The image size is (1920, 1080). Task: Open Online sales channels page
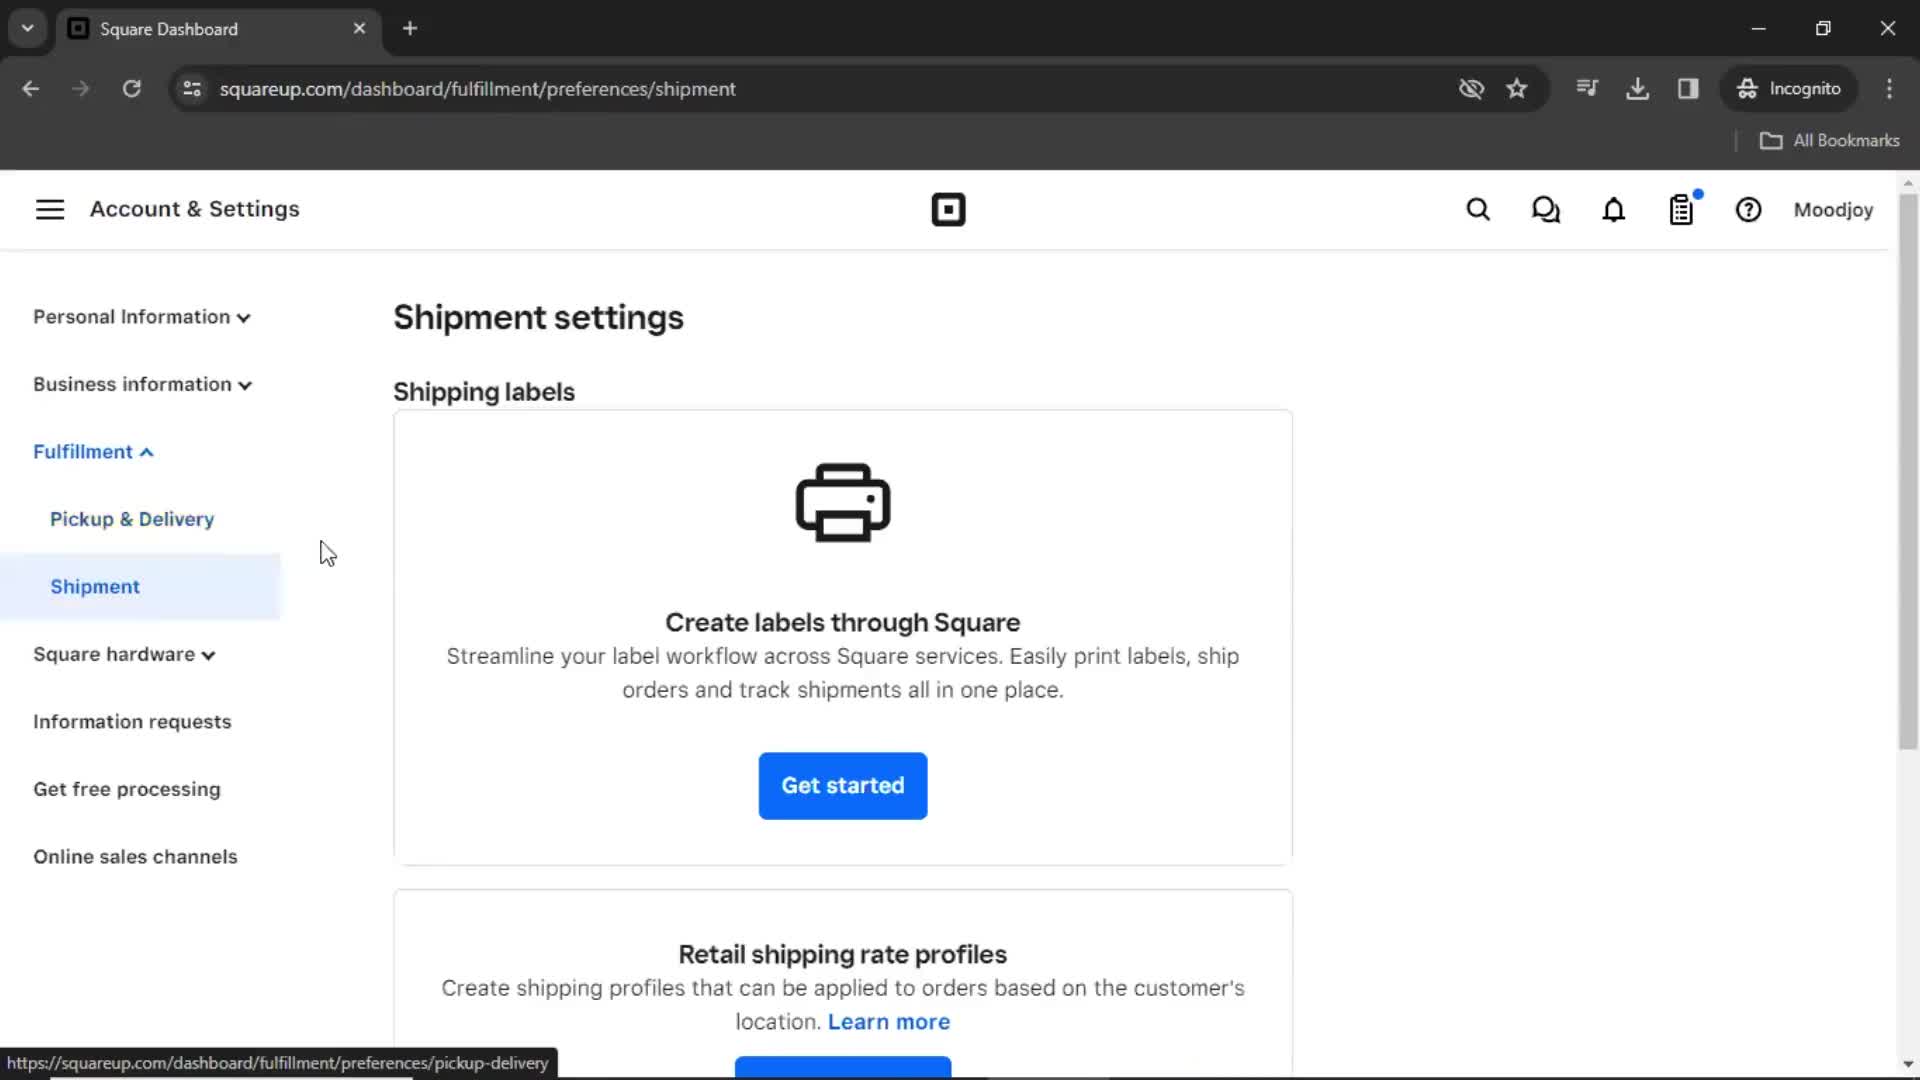click(x=135, y=857)
